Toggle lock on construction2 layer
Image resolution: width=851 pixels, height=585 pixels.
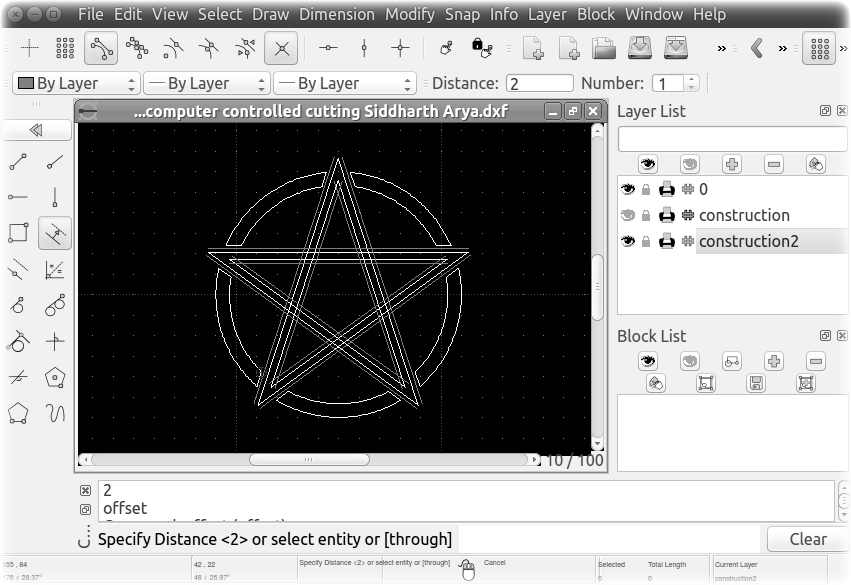pos(646,241)
